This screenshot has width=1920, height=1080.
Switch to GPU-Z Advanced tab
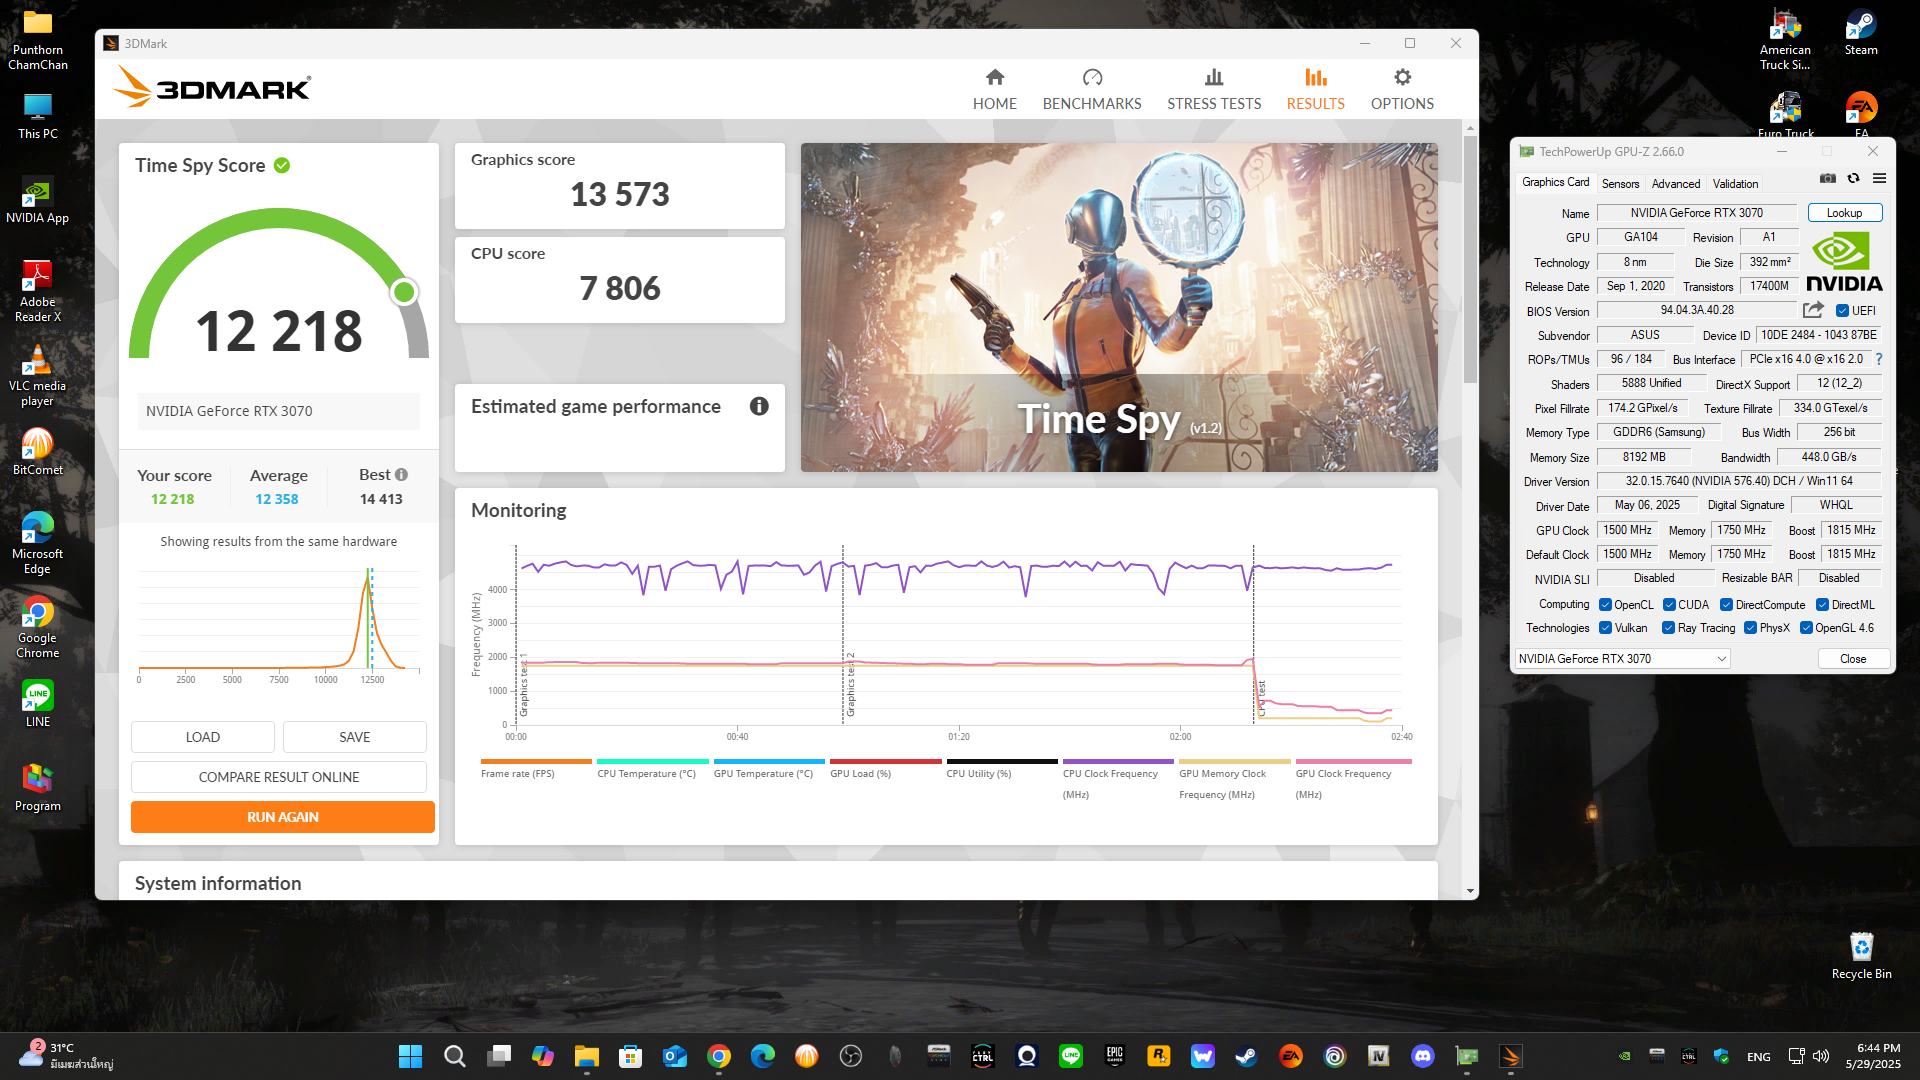click(1675, 184)
